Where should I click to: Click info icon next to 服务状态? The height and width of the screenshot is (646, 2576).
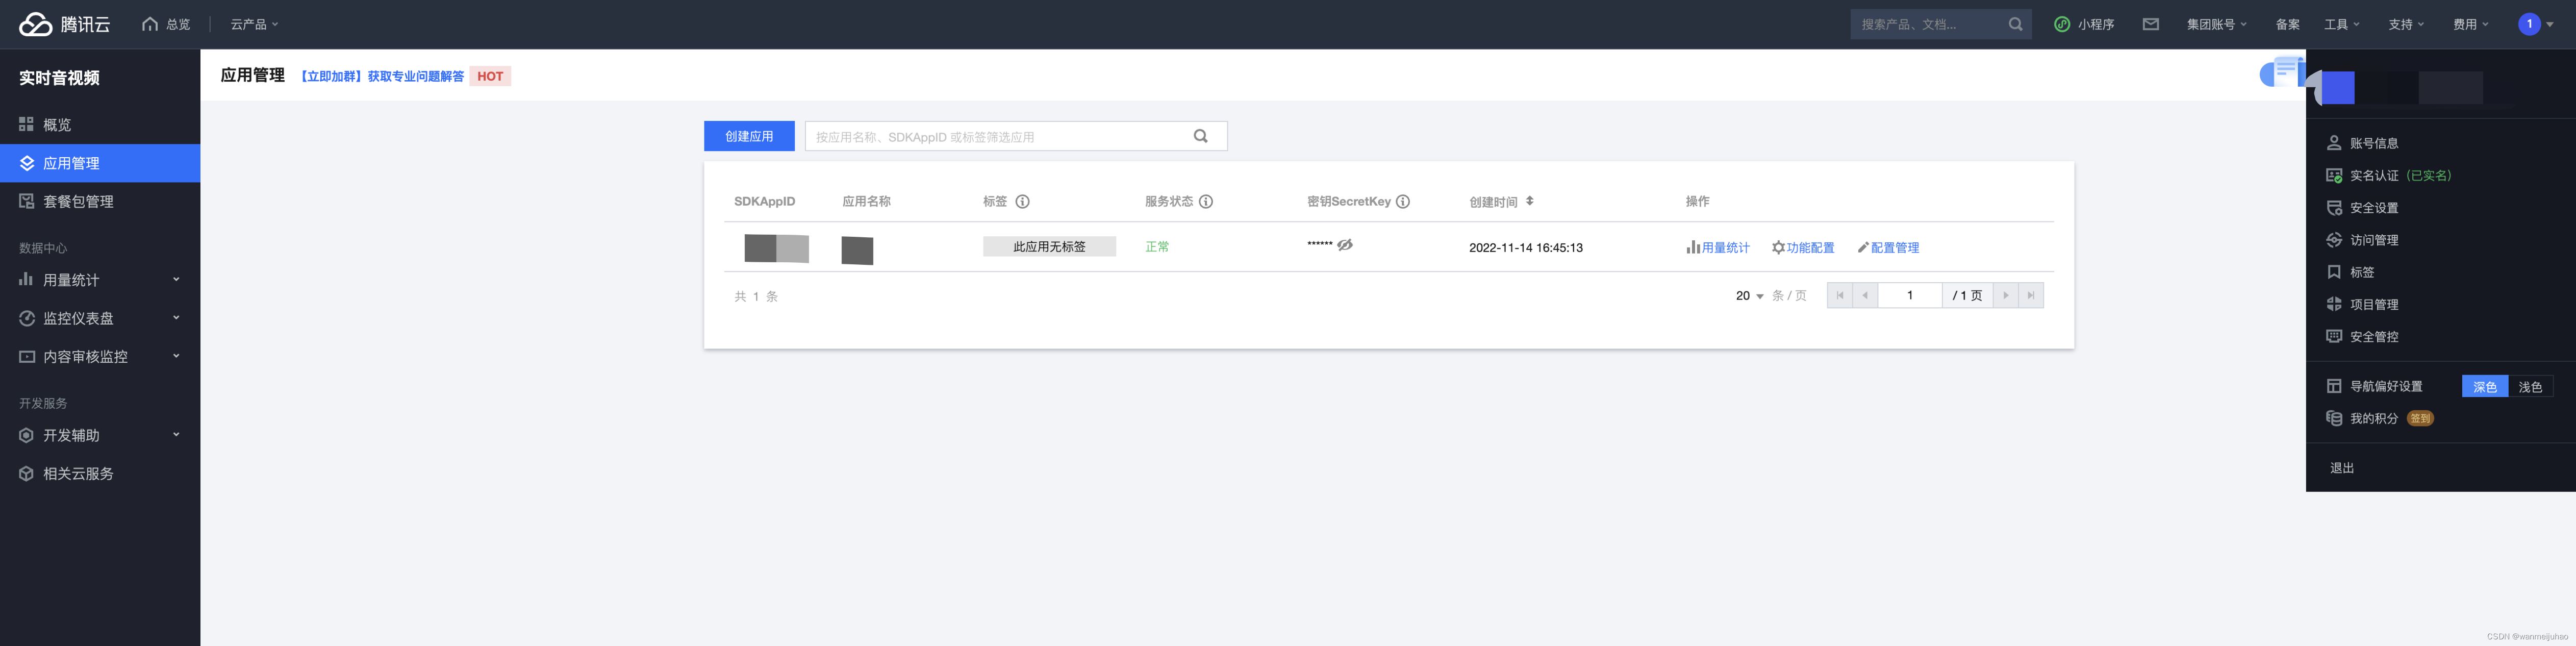coord(1206,201)
